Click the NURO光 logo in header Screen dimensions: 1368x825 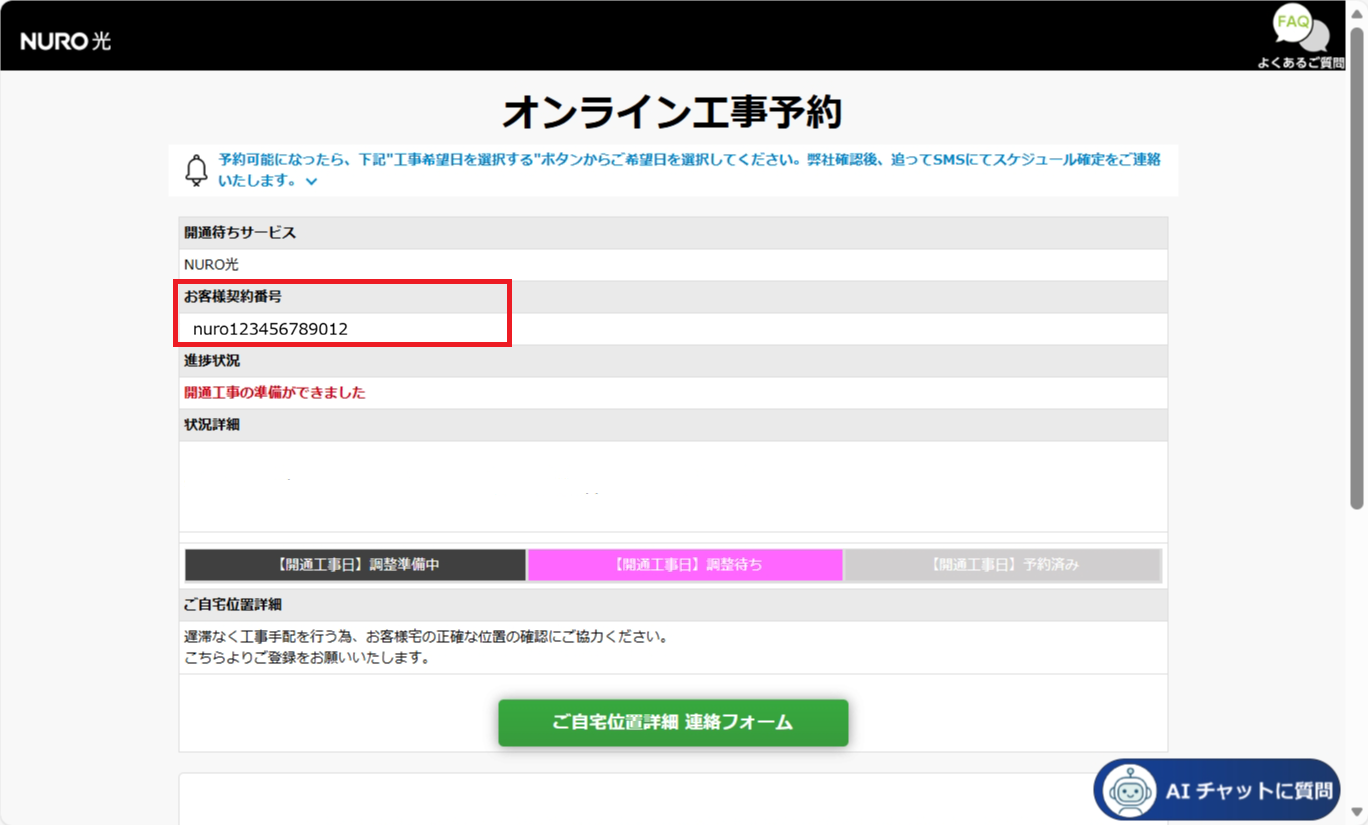pos(66,41)
